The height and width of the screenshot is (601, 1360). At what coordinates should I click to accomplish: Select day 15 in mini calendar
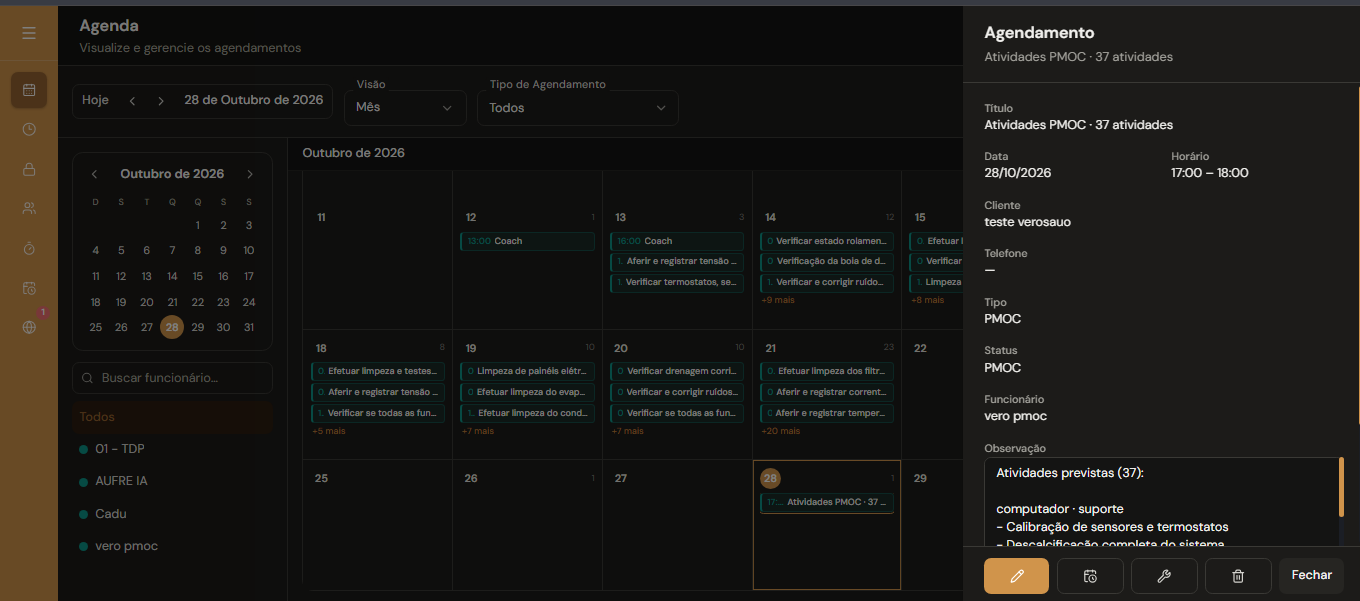click(198, 276)
